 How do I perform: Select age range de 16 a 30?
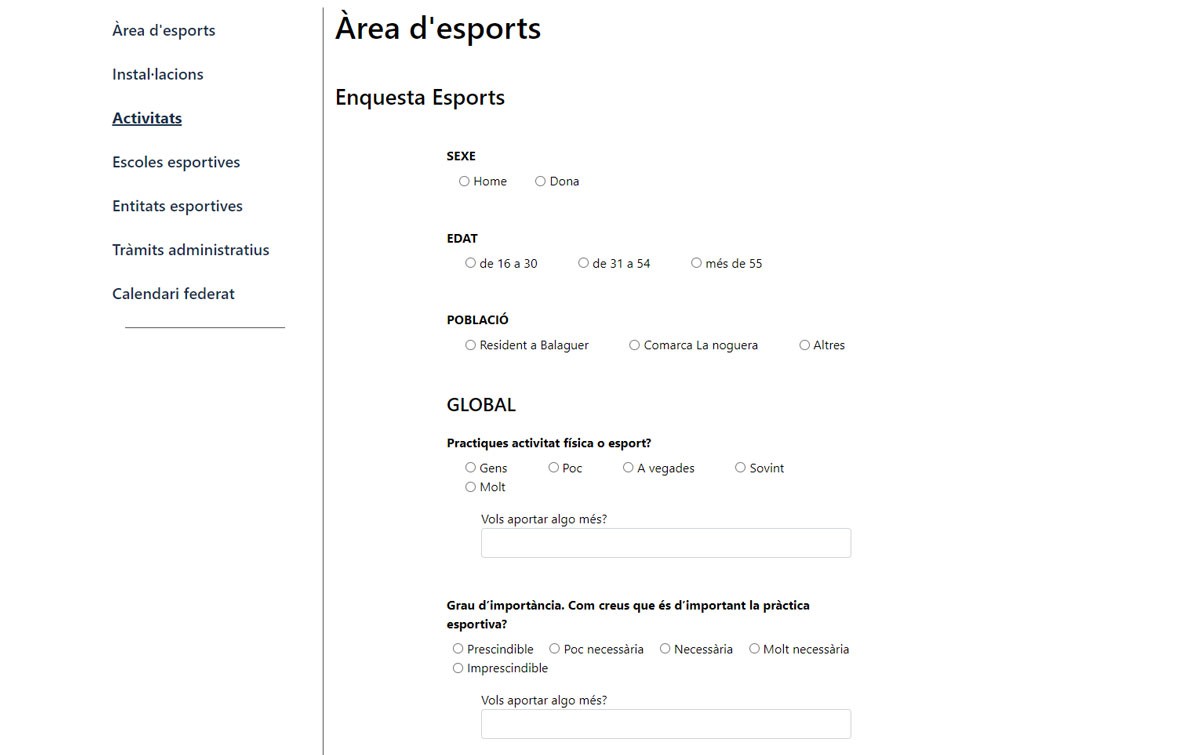(470, 263)
